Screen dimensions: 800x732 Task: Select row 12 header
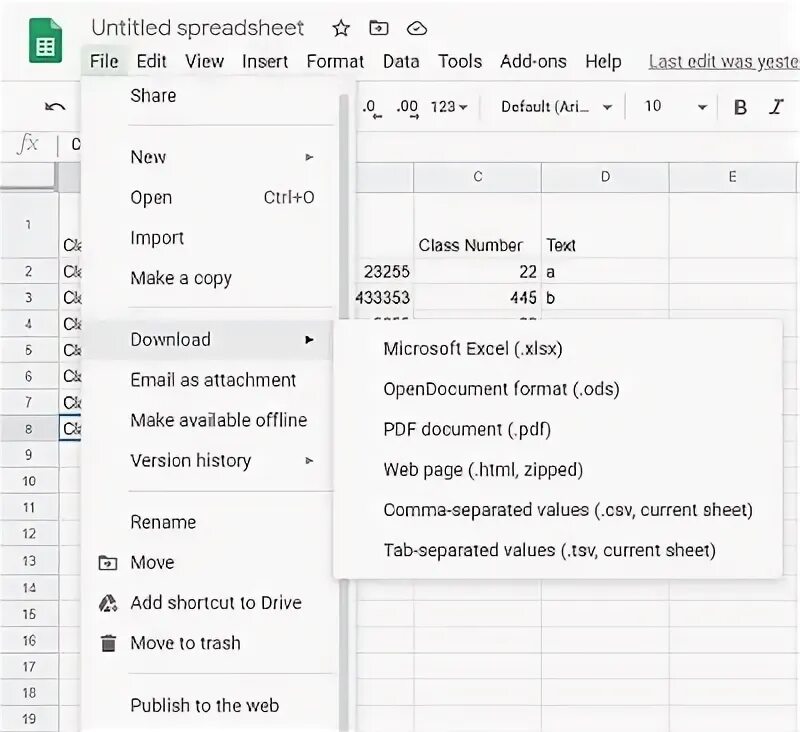pyautogui.click(x=29, y=534)
